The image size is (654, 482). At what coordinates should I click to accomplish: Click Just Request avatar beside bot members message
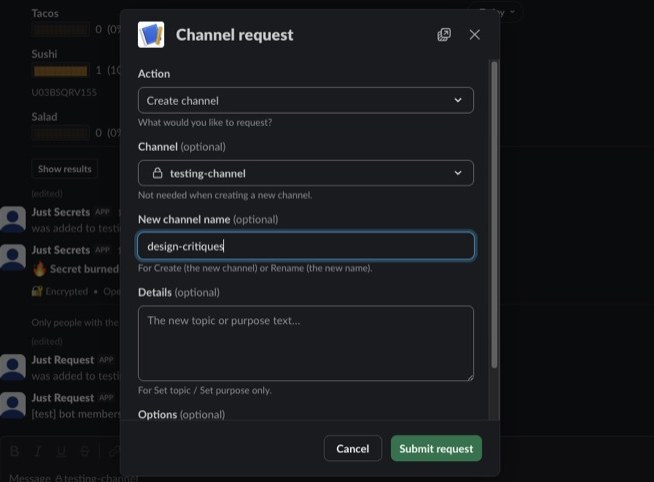[13, 405]
